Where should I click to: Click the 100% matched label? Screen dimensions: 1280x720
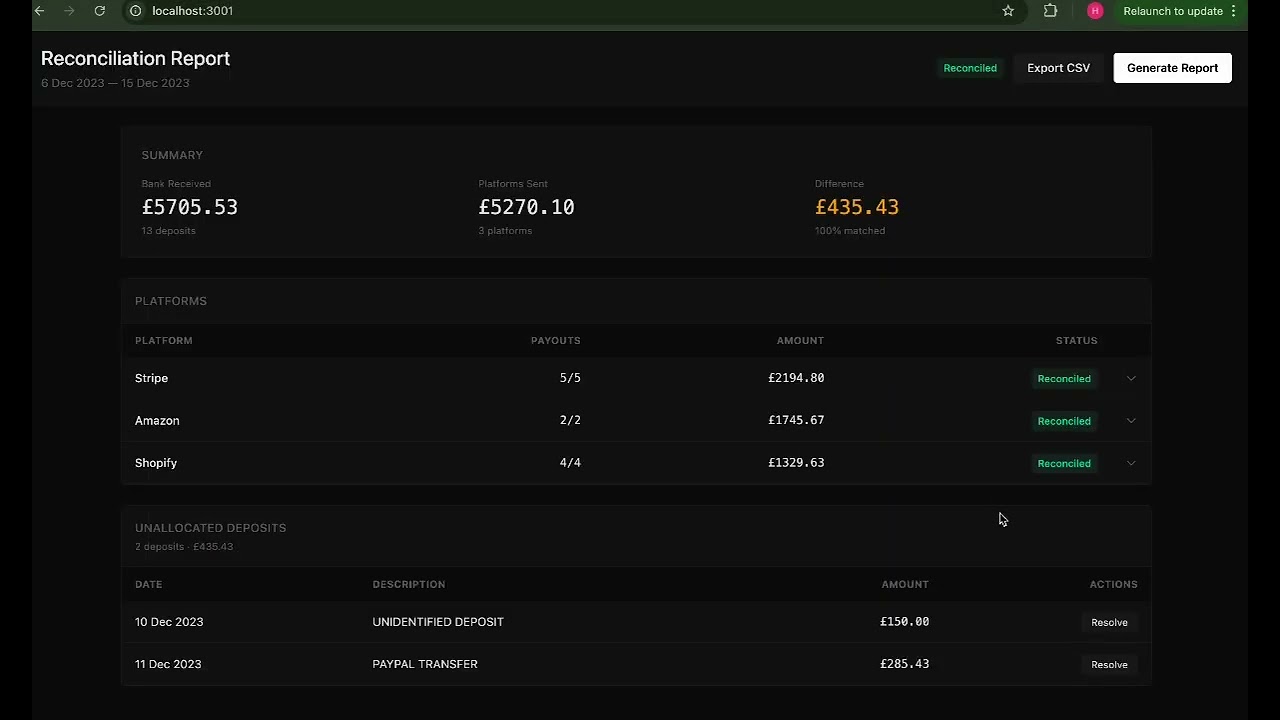pyautogui.click(x=850, y=231)
